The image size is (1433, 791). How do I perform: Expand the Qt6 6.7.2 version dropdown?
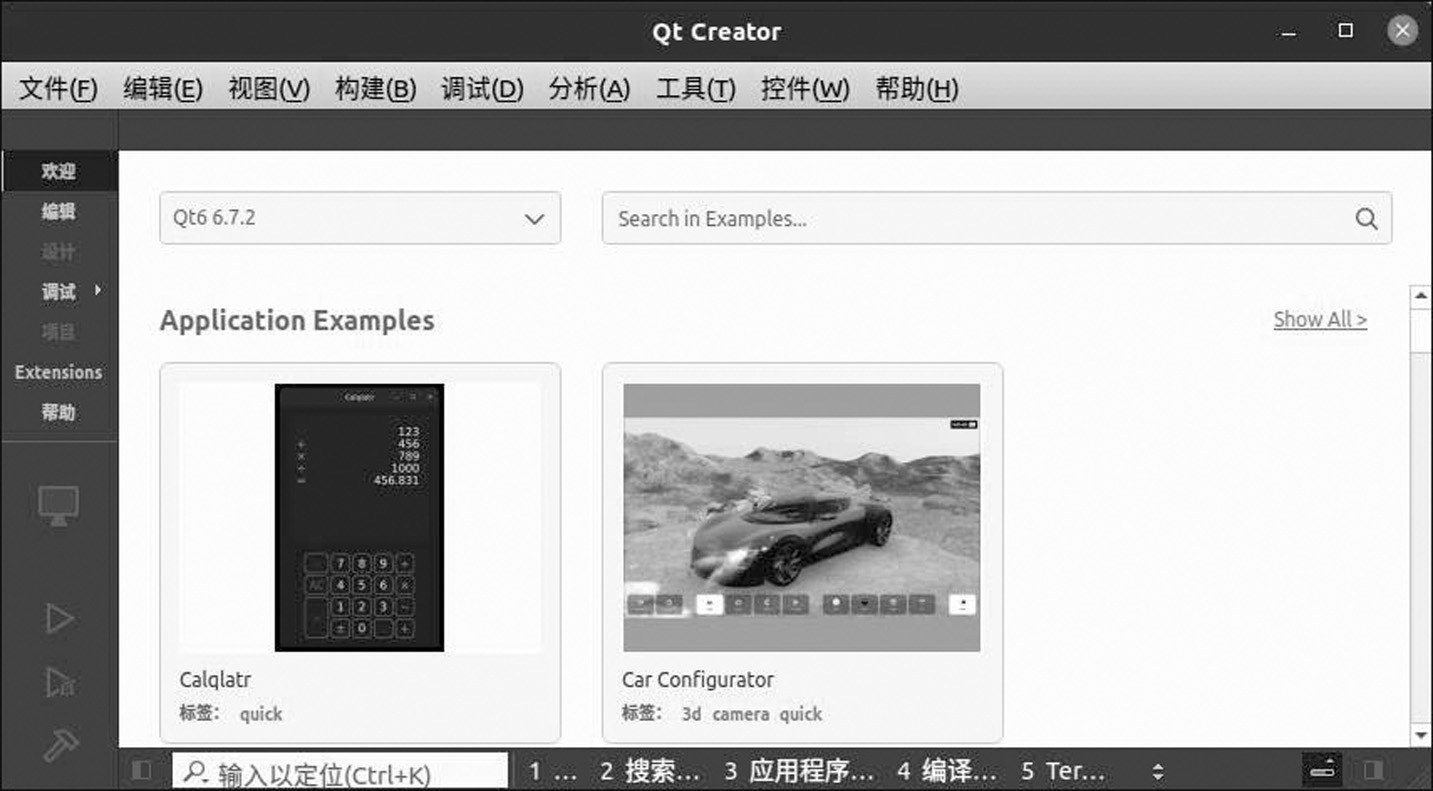(360, 218)
